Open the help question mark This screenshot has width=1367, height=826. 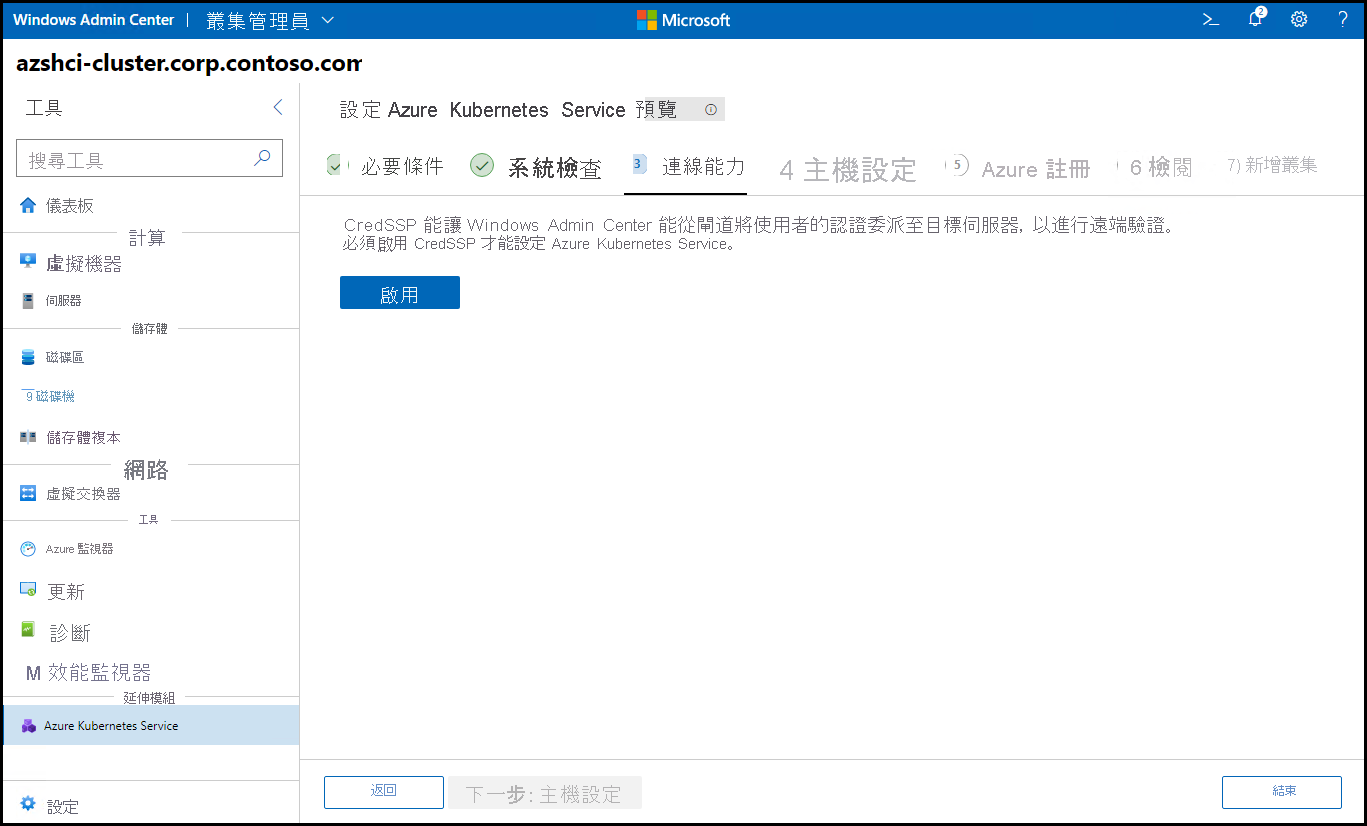(1343, 19)
